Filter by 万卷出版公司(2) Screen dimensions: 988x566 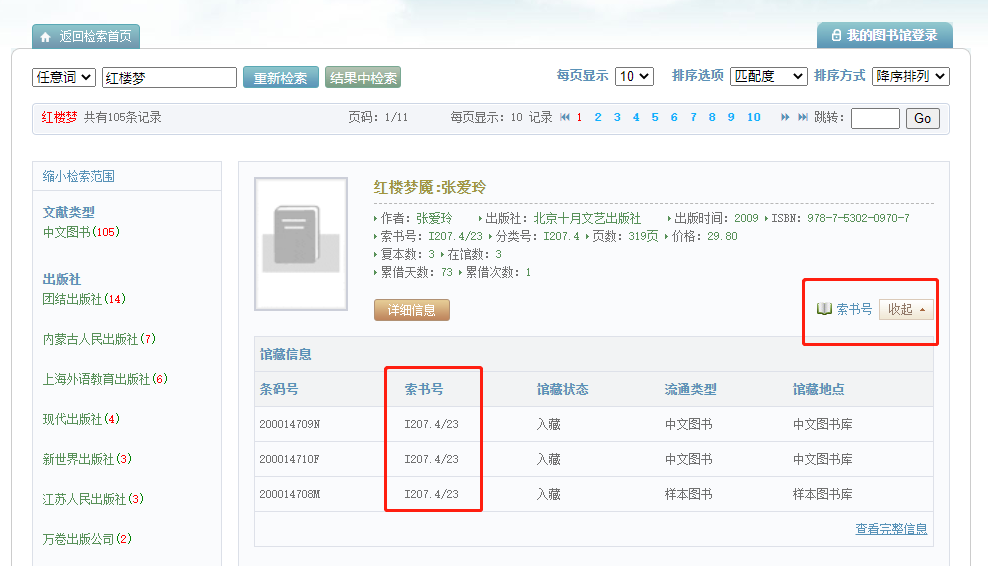coord(87,539)
